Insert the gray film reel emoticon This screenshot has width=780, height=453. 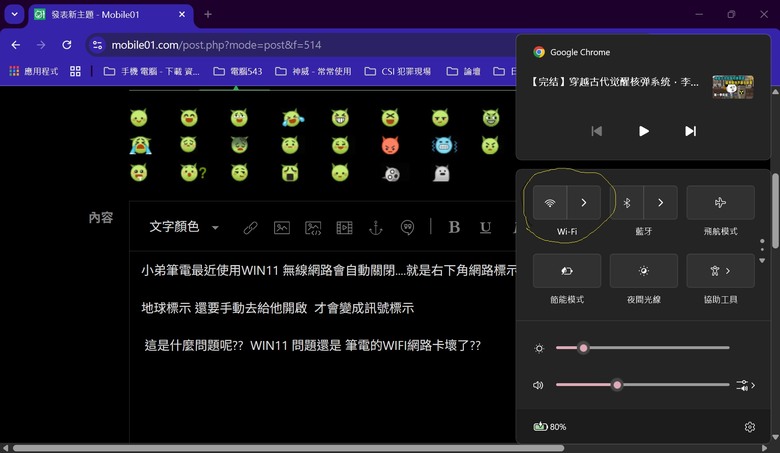391,174
